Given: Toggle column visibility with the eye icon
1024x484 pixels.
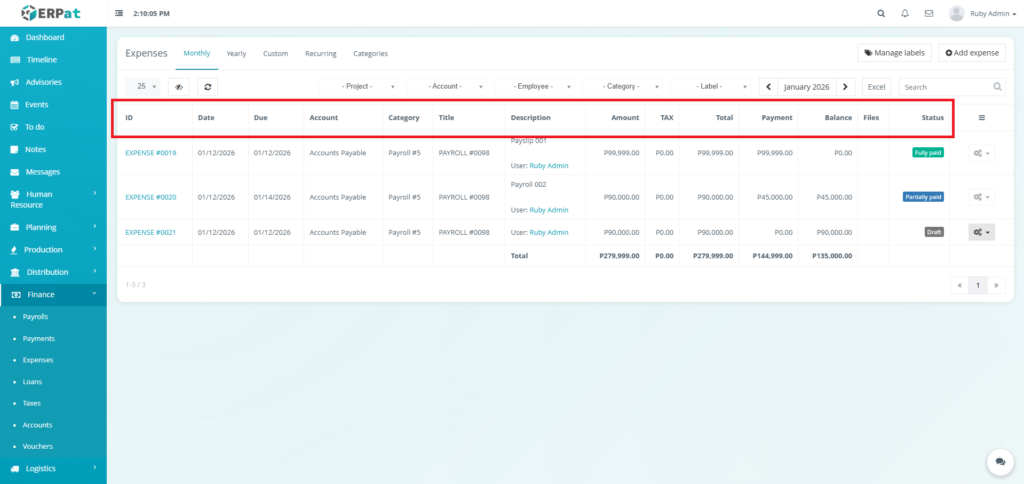Looking at the screenshot, I should pos(179,87).
